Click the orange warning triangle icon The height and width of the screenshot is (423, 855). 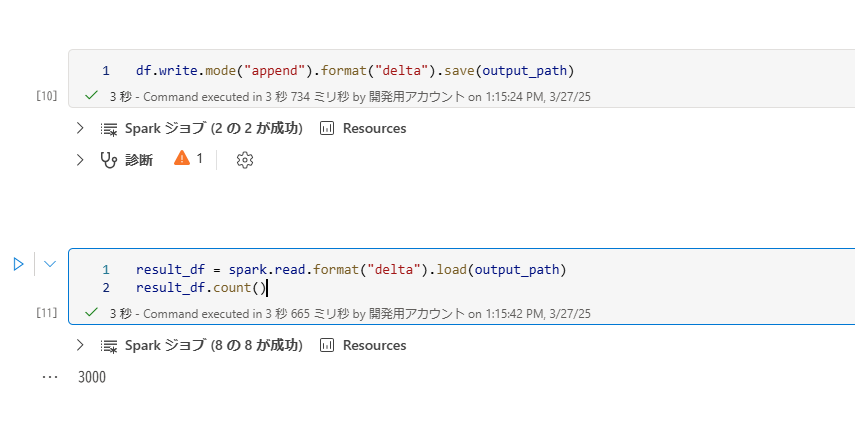tap(181, 158)
